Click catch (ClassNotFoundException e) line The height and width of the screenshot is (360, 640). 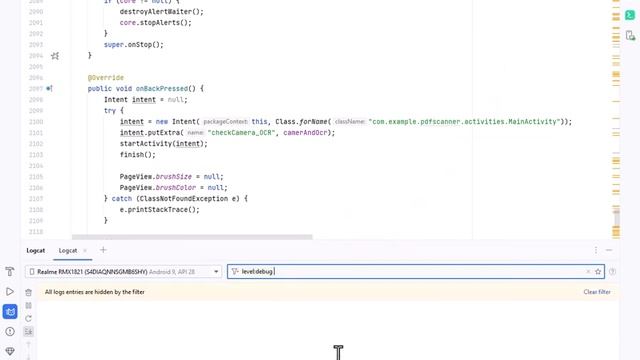pos(176,199)
